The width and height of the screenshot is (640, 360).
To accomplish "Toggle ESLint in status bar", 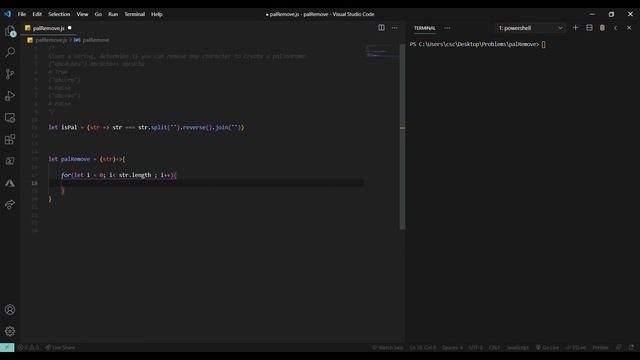I will click(576, 347).
